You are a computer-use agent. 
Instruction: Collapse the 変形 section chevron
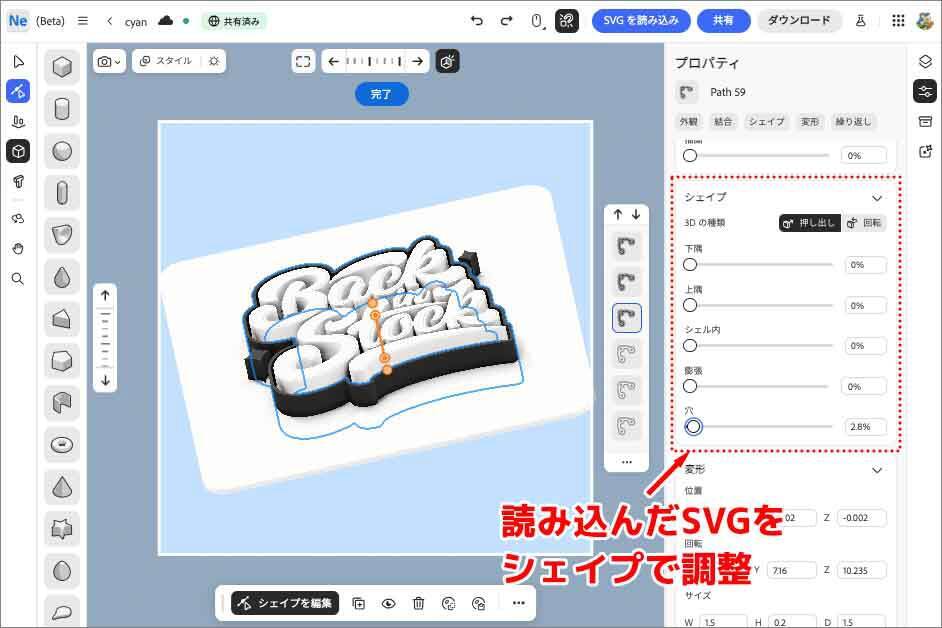coord(877,470)
